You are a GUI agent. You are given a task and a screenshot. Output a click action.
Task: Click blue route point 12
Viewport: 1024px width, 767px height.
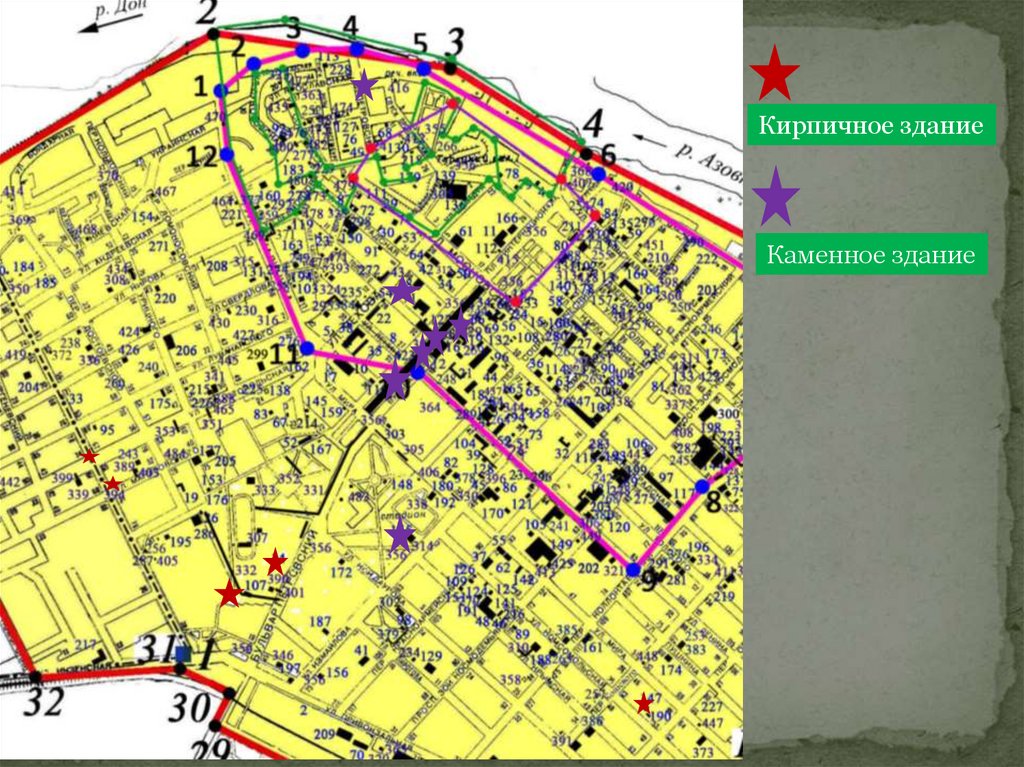pos(227,154)
